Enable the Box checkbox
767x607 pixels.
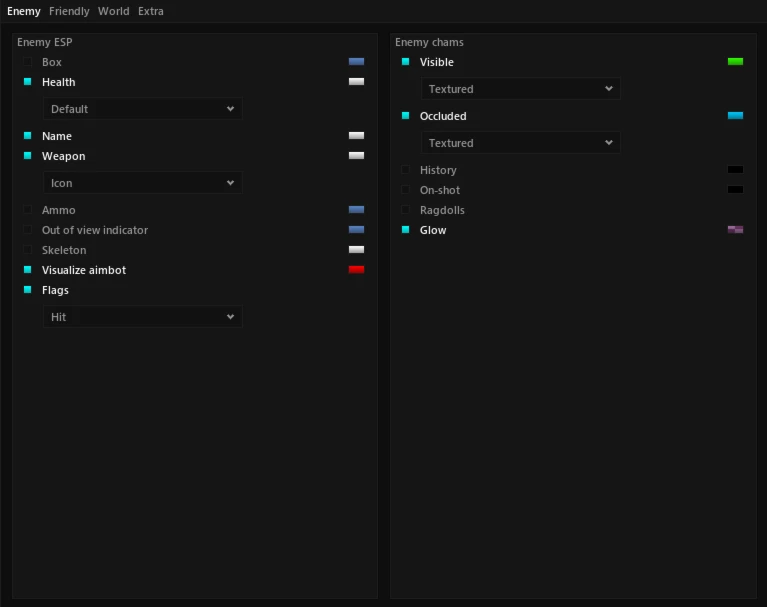pyautogui.click(x=27, y=62)
